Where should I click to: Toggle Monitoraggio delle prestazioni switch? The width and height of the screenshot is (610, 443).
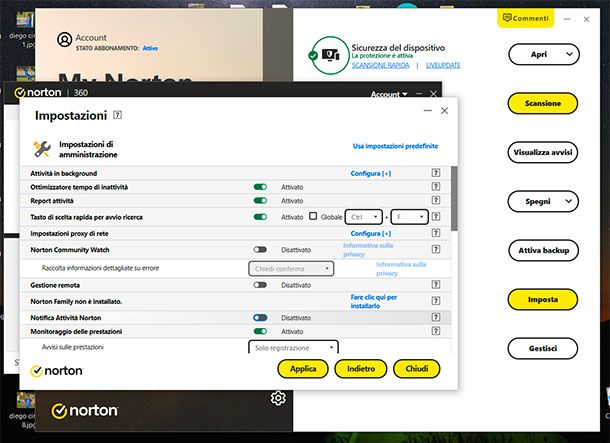click(260, 331)
